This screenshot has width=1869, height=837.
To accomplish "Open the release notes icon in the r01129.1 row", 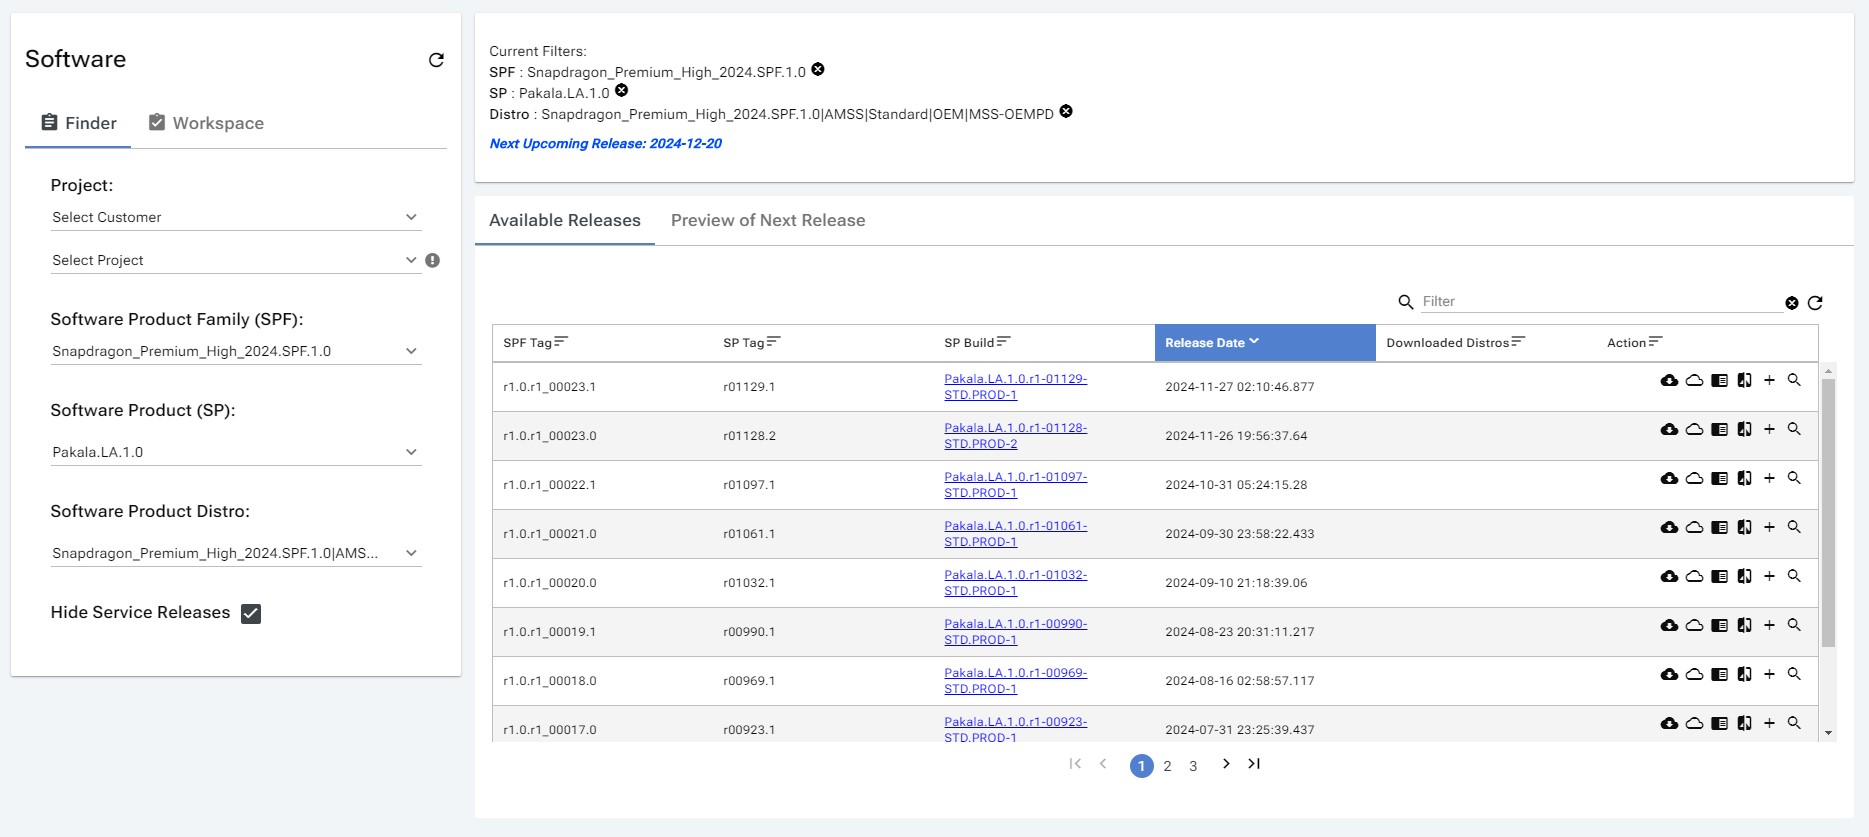I will tap(1719, 380).
